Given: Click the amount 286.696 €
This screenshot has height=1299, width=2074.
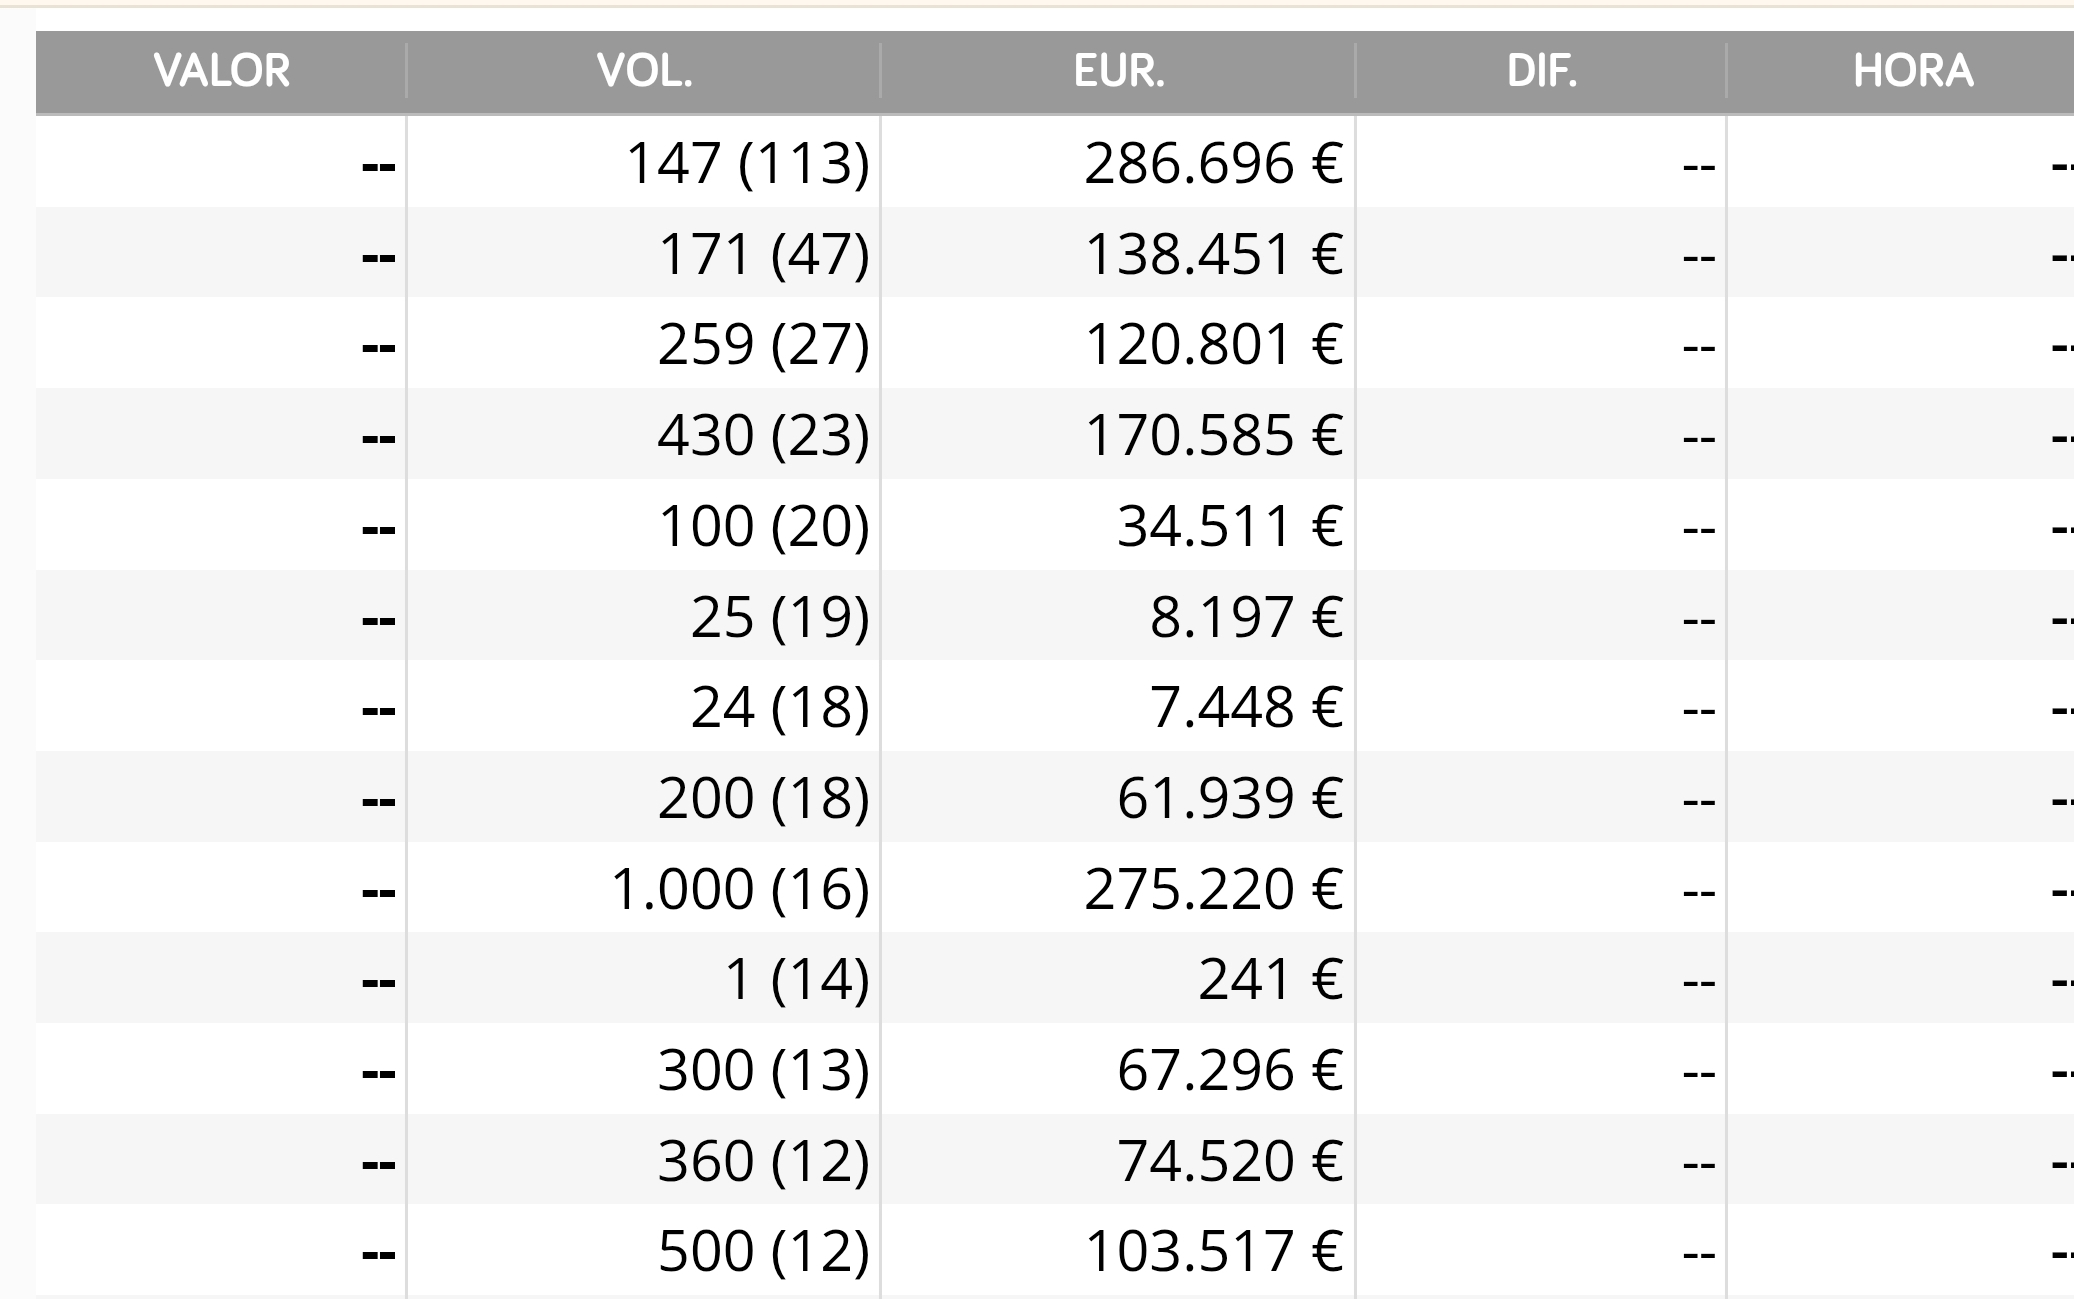Looking at the screenshot, I should [1213, 163].
